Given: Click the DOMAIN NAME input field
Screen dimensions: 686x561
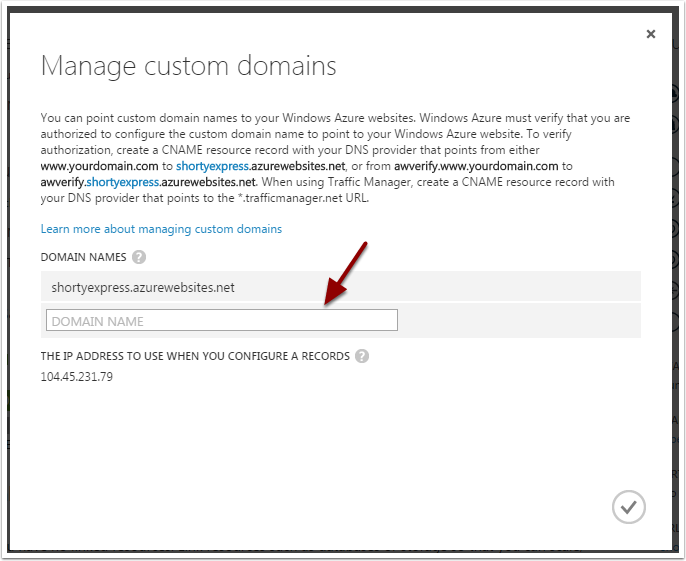Looking at the screenshot, I should 222,320.
